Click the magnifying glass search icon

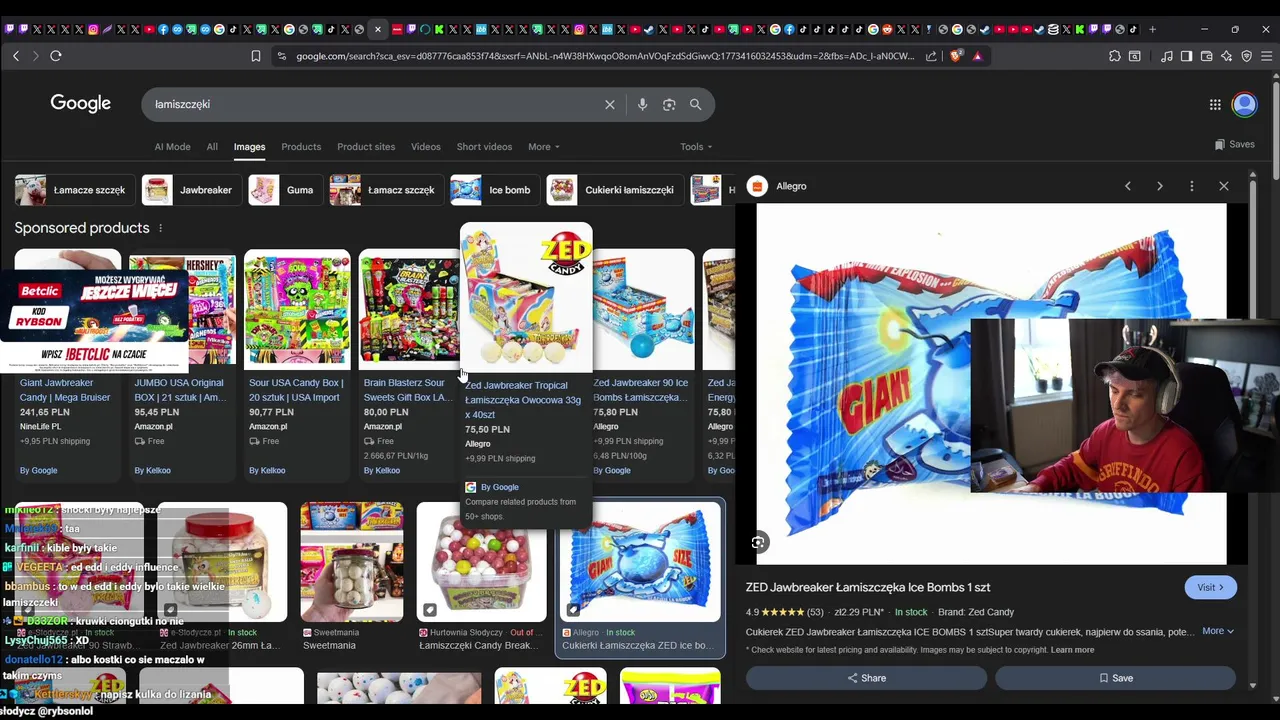(x=695, y=104)
